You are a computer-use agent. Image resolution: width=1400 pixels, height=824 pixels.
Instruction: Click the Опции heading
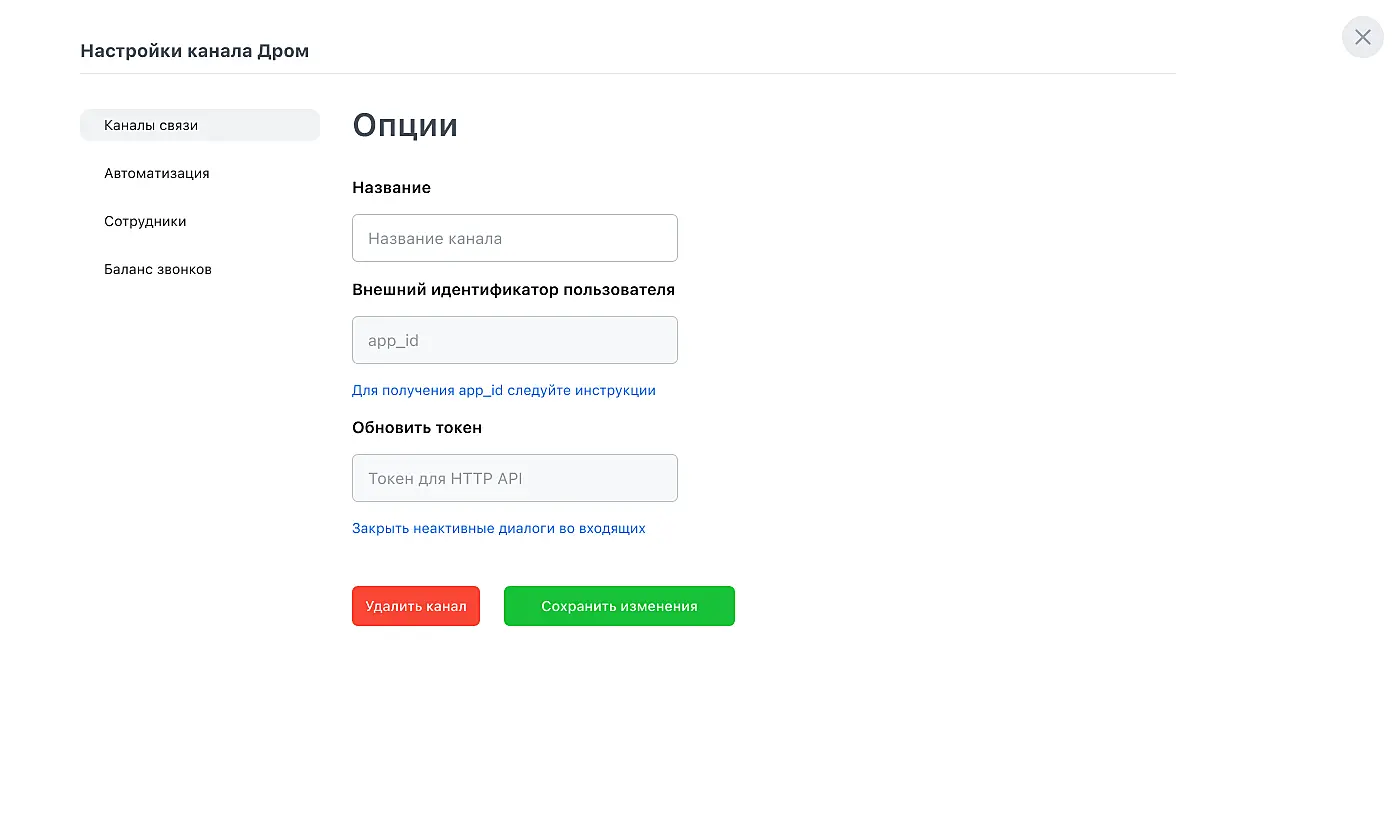(x=405, y=125)
